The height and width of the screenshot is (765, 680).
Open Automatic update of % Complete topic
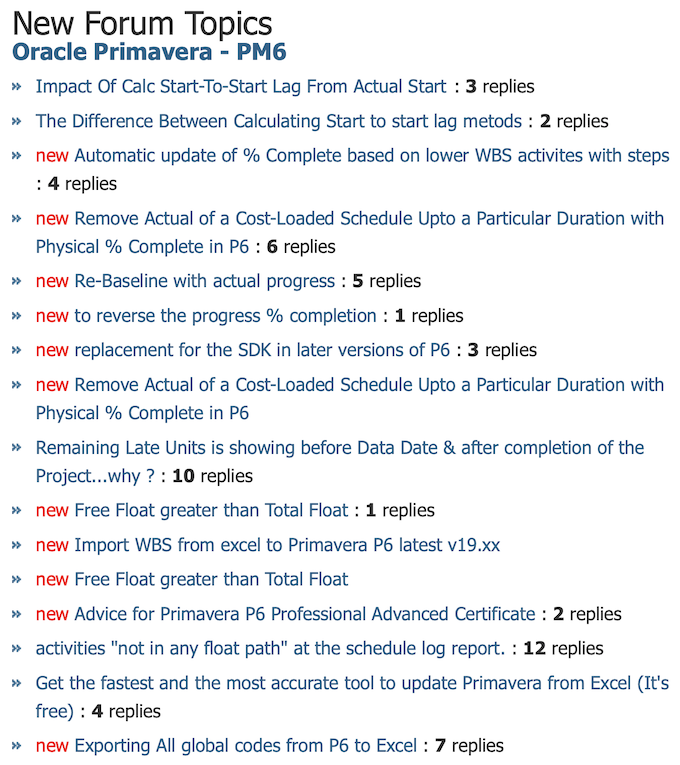click(x=372, y=156)
